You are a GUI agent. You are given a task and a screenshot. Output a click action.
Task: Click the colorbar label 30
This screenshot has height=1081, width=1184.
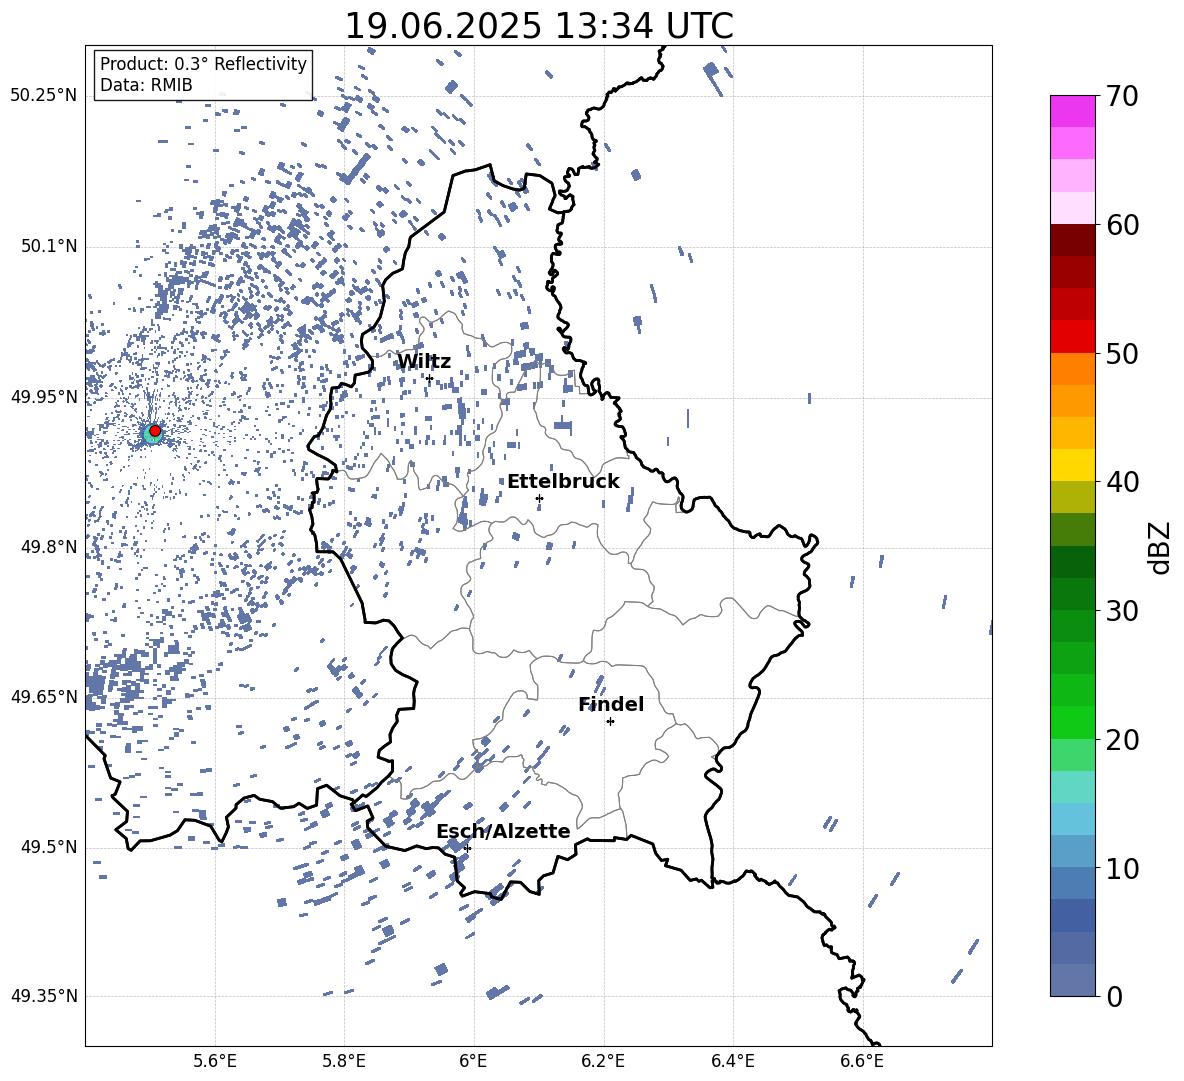pyautogui.click(x=1123, y=611)
